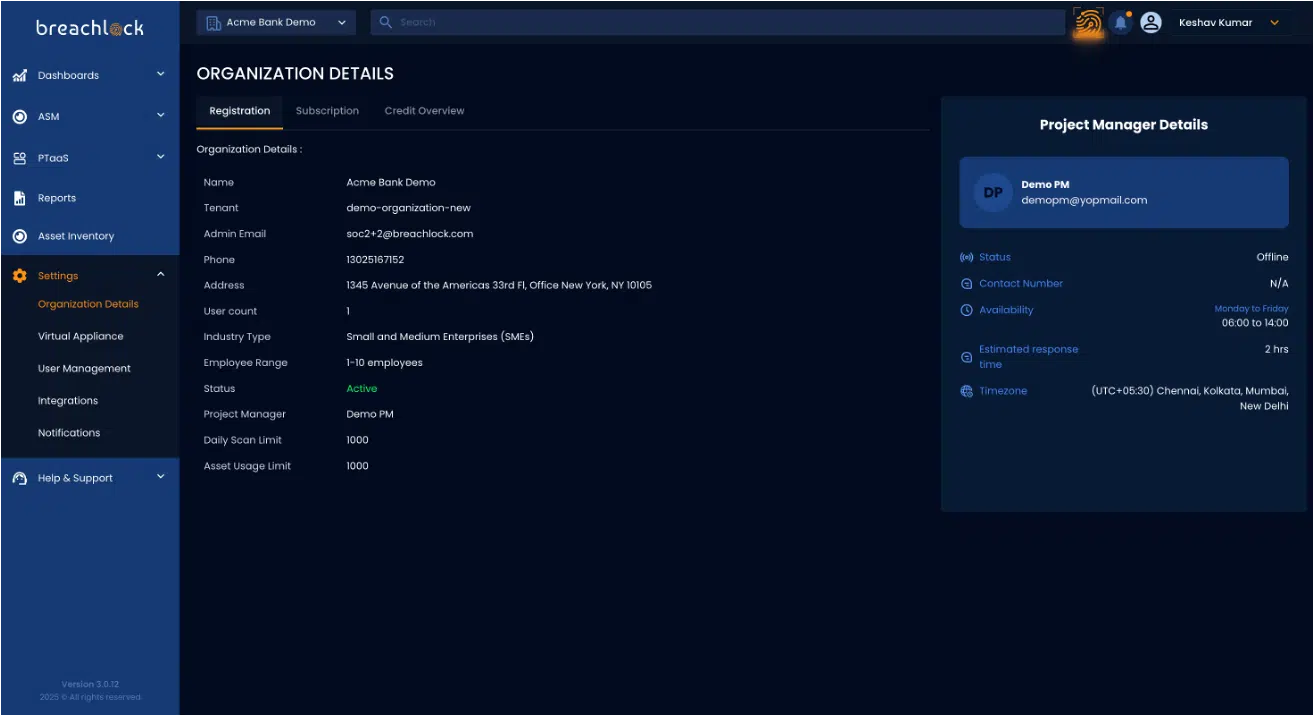Image resolution: width=1314 pixels, height=716 pixels.
Task: Click the Version 3.0.12 footer text
Action: pyautogui.click(x=90, y=684)
